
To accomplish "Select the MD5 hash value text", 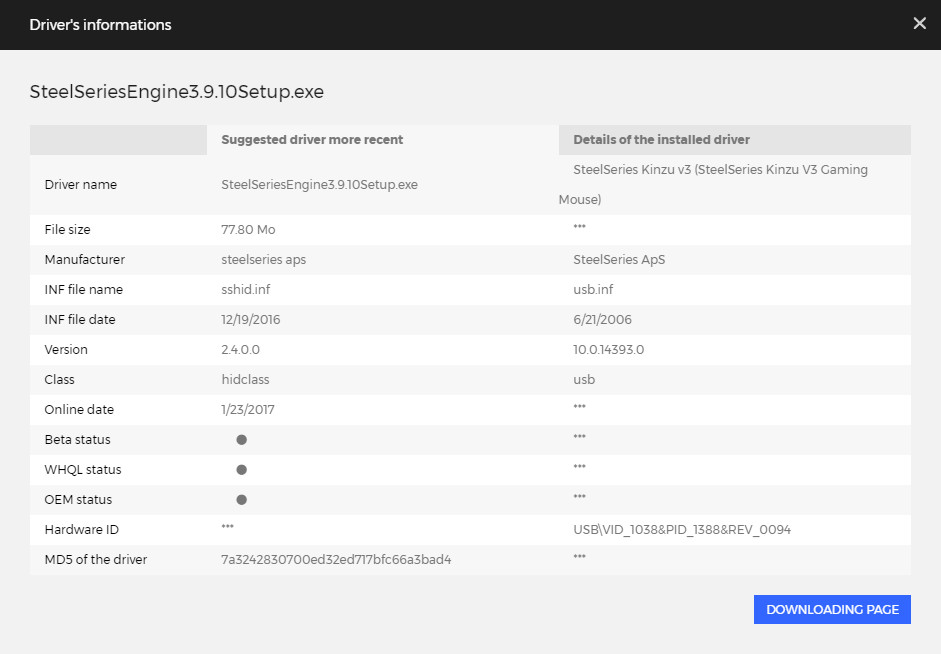I will point(336,560).
